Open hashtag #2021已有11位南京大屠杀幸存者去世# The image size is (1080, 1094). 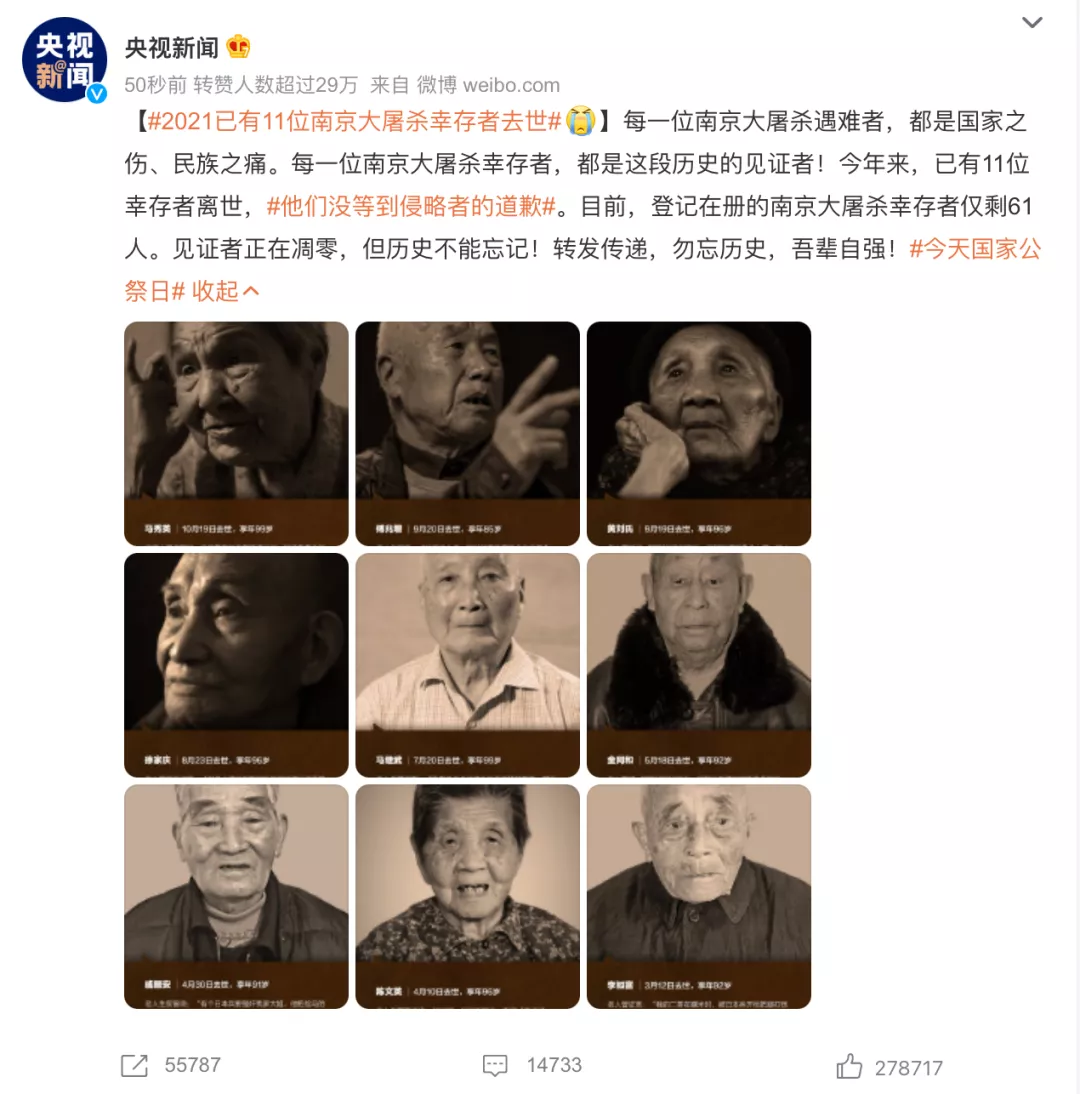[355, 121]
